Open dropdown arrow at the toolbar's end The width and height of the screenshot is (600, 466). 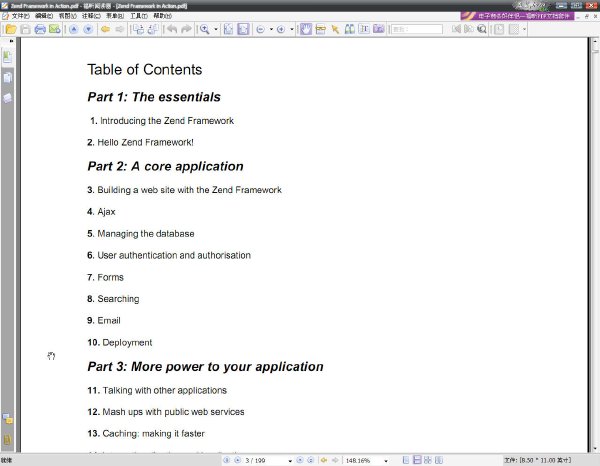[524, 29]
